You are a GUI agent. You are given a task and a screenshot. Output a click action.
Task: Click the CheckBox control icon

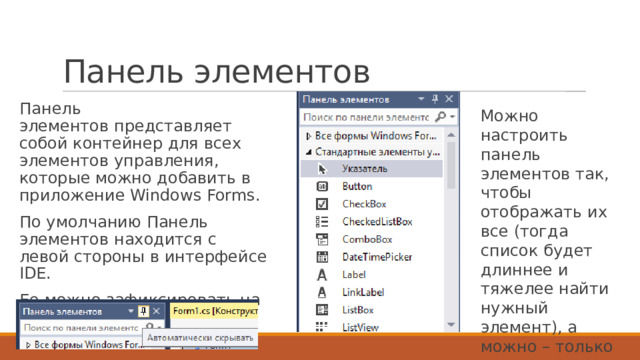coord(322,204)
